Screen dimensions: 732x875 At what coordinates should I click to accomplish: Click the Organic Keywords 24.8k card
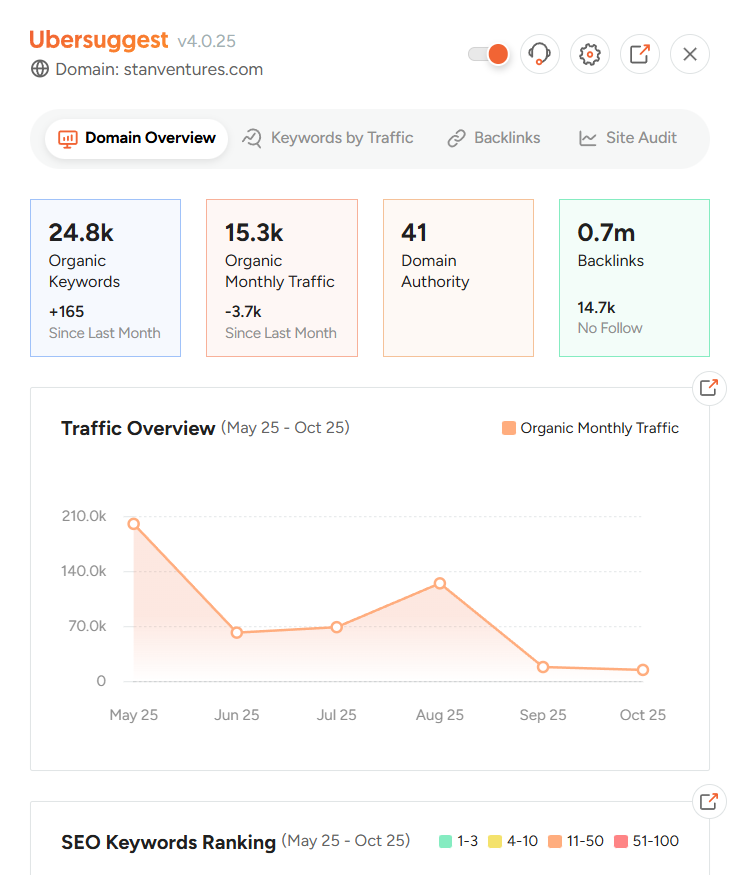click(x=105, y=278)
